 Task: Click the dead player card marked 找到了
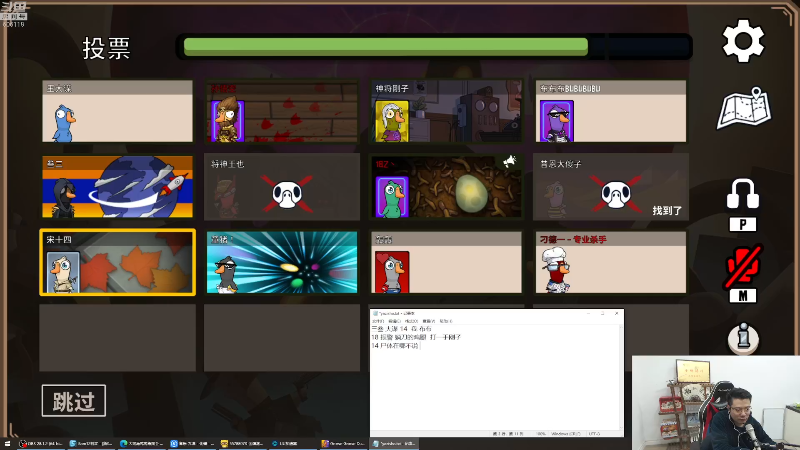tap(611, 187)
